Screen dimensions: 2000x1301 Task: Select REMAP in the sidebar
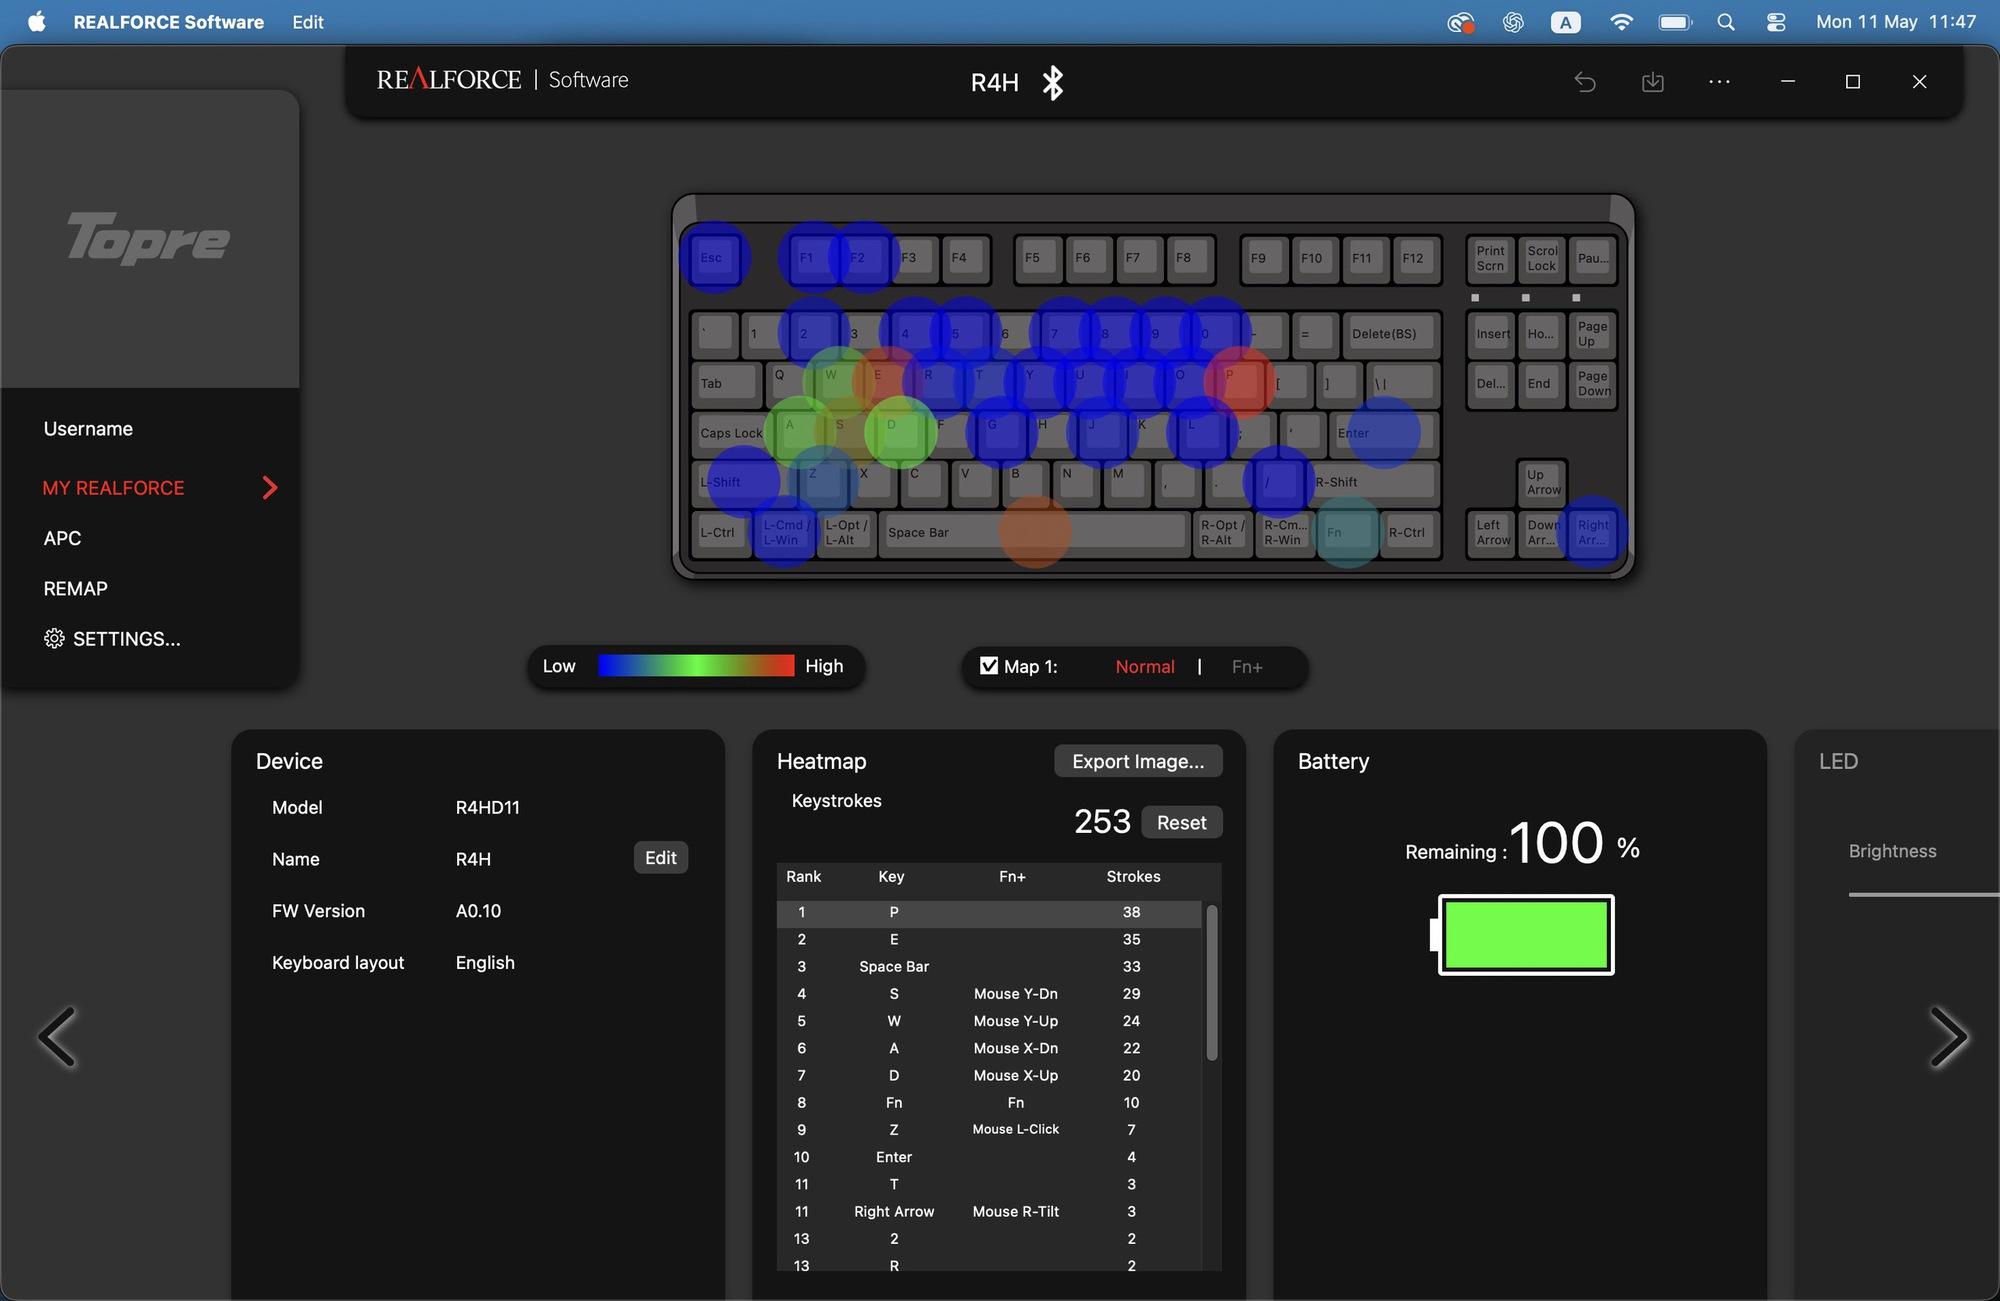[x=75, y=589]
